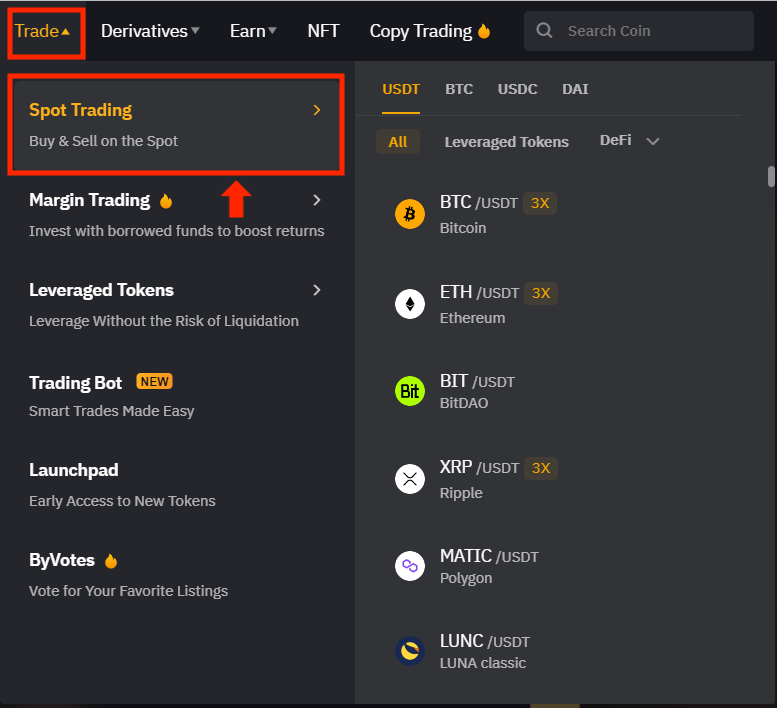This screenshot has width=777, height=708.
Task: Open the Trade dropdown menu
Action: point(42,31)
